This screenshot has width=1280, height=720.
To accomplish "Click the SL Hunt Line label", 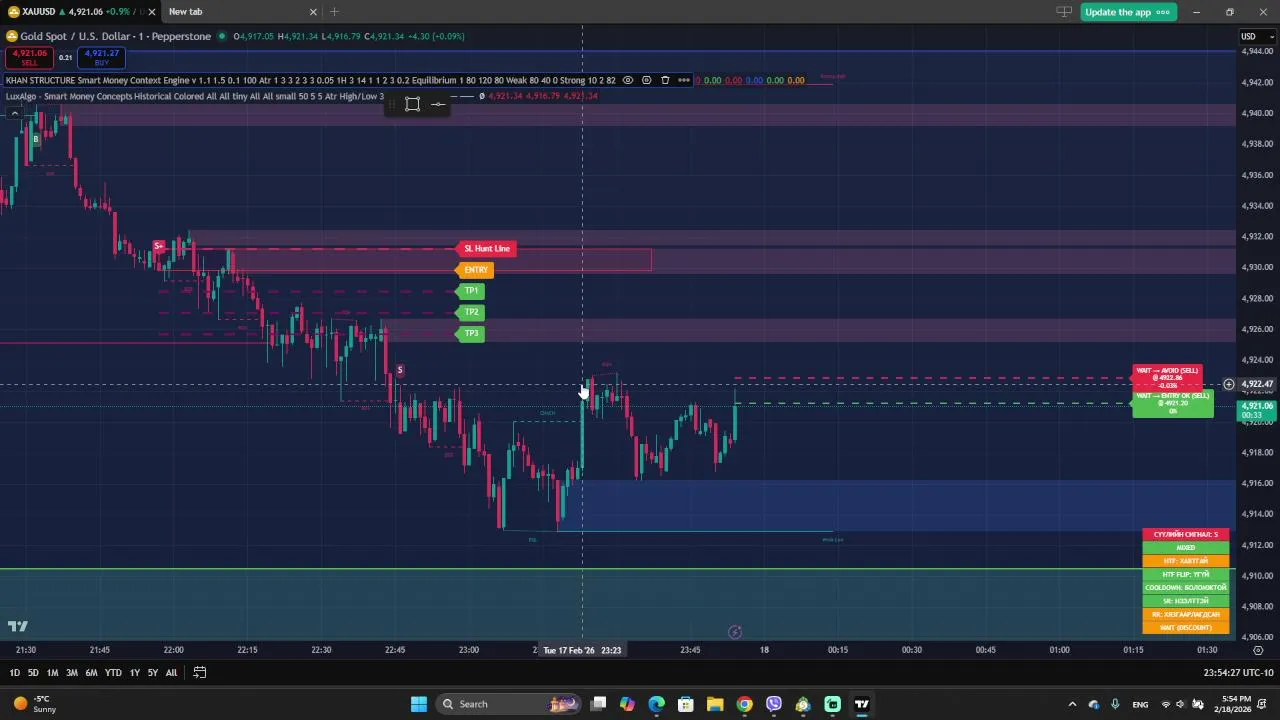I will (x=487, y=248).
